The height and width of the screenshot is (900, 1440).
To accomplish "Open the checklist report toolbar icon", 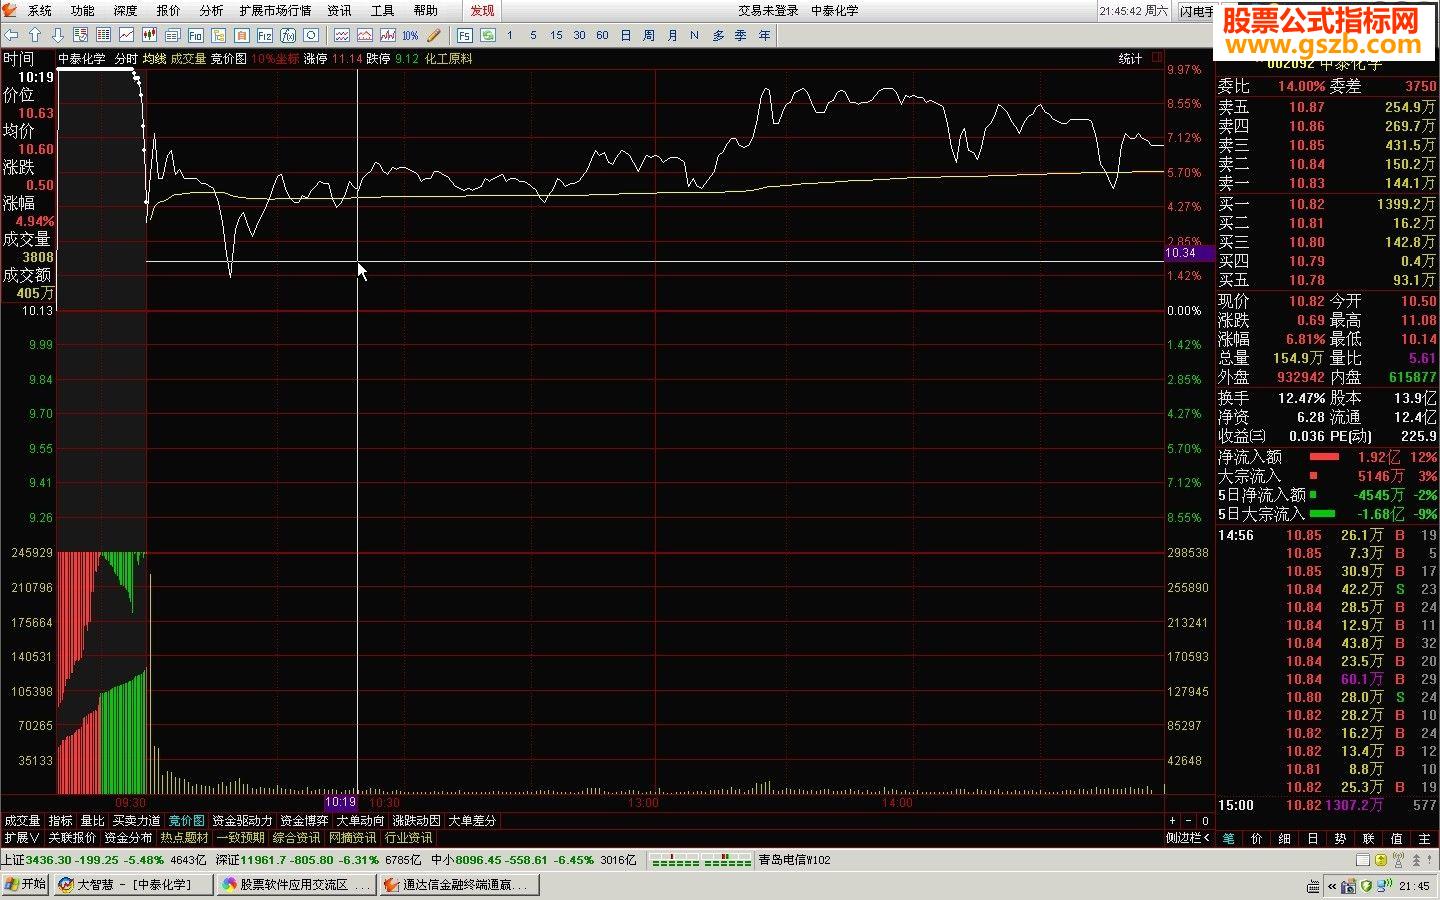I will pos(81,35).
